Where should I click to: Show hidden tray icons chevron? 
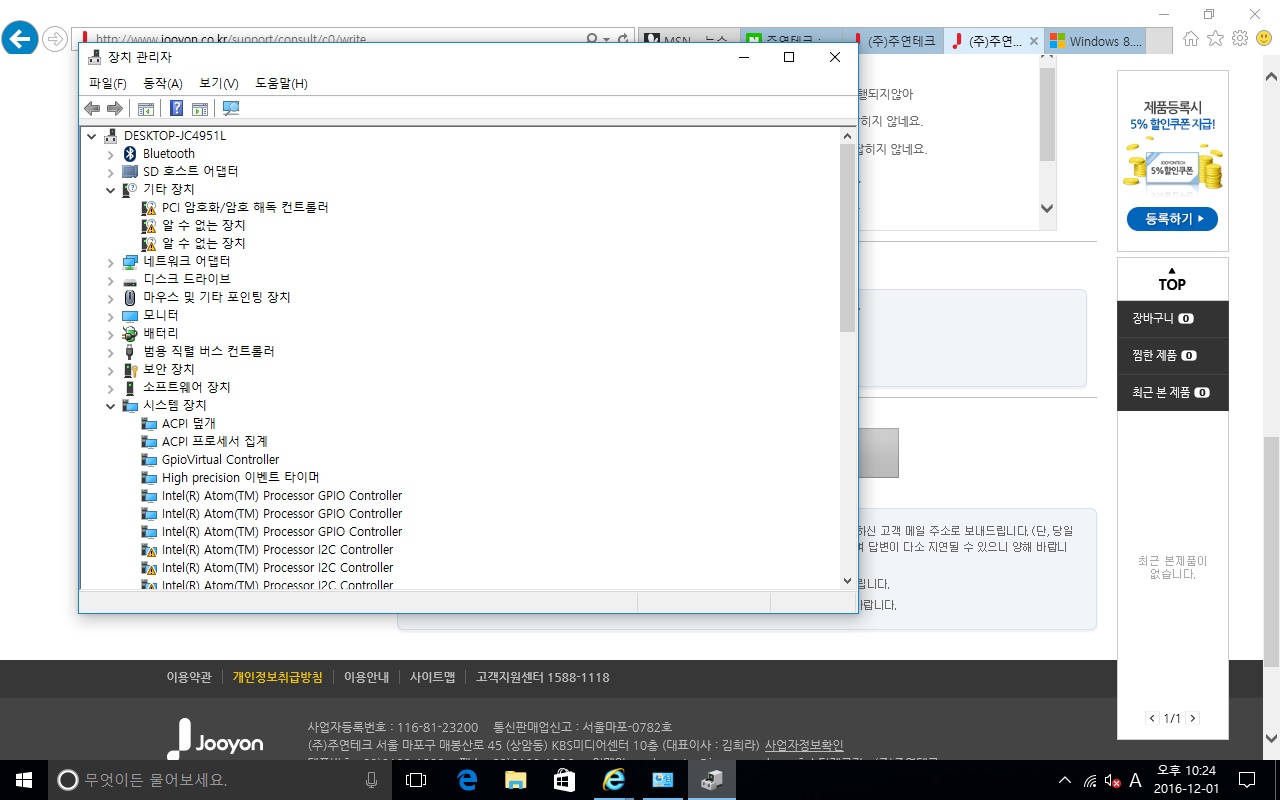[x=1066, y=780]
